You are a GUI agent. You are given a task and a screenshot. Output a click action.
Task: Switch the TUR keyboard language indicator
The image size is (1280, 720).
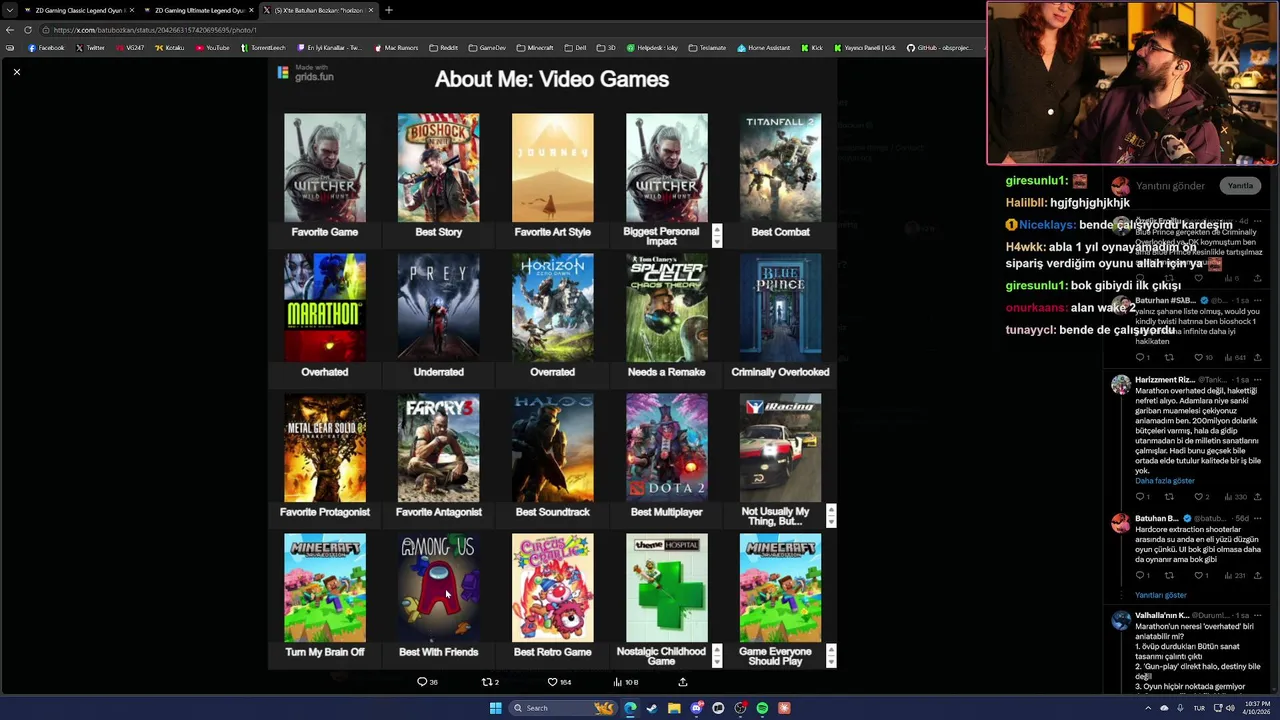(1199, 708)
